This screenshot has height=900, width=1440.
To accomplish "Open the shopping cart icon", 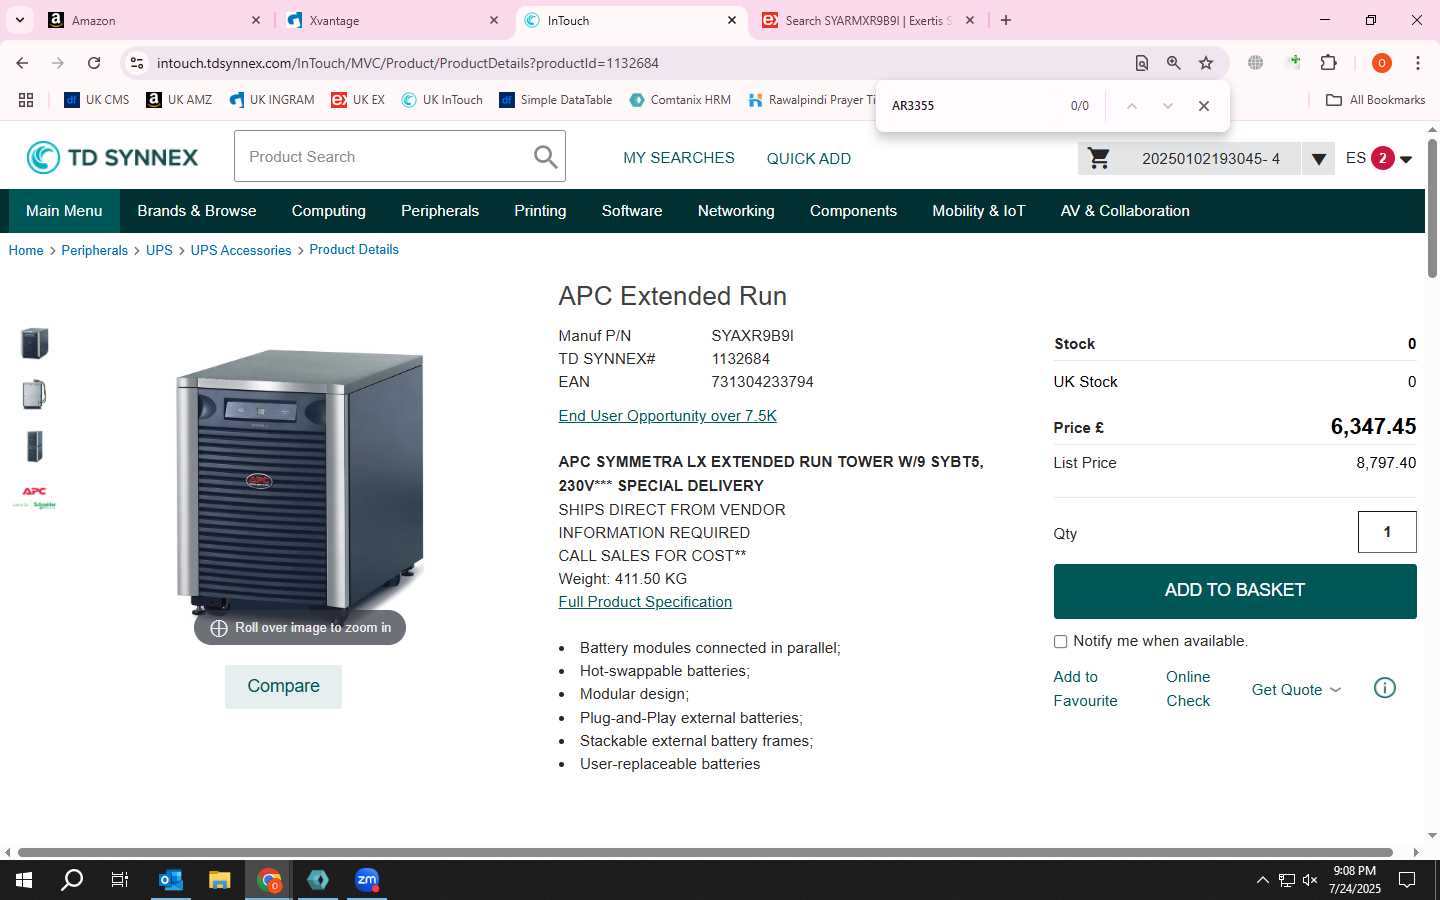I will 1099,158.
